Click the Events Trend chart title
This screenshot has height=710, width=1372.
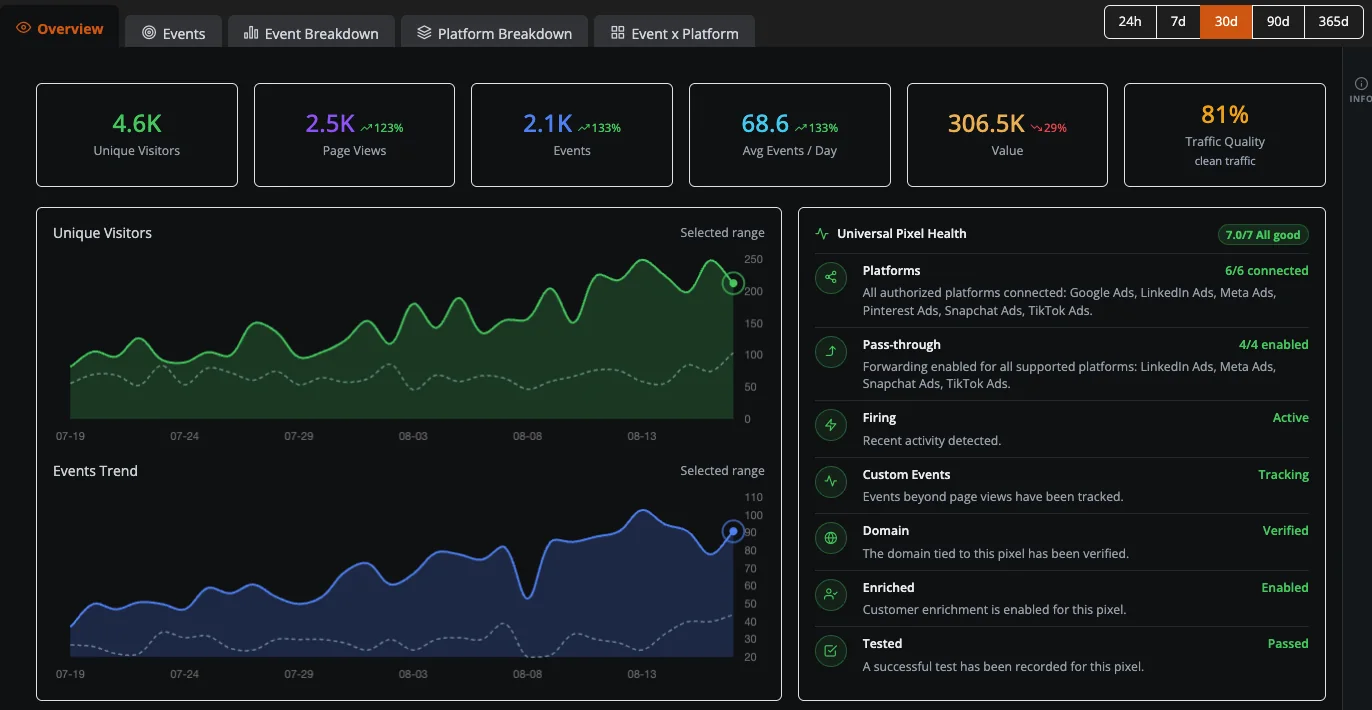tap(95, 471)
